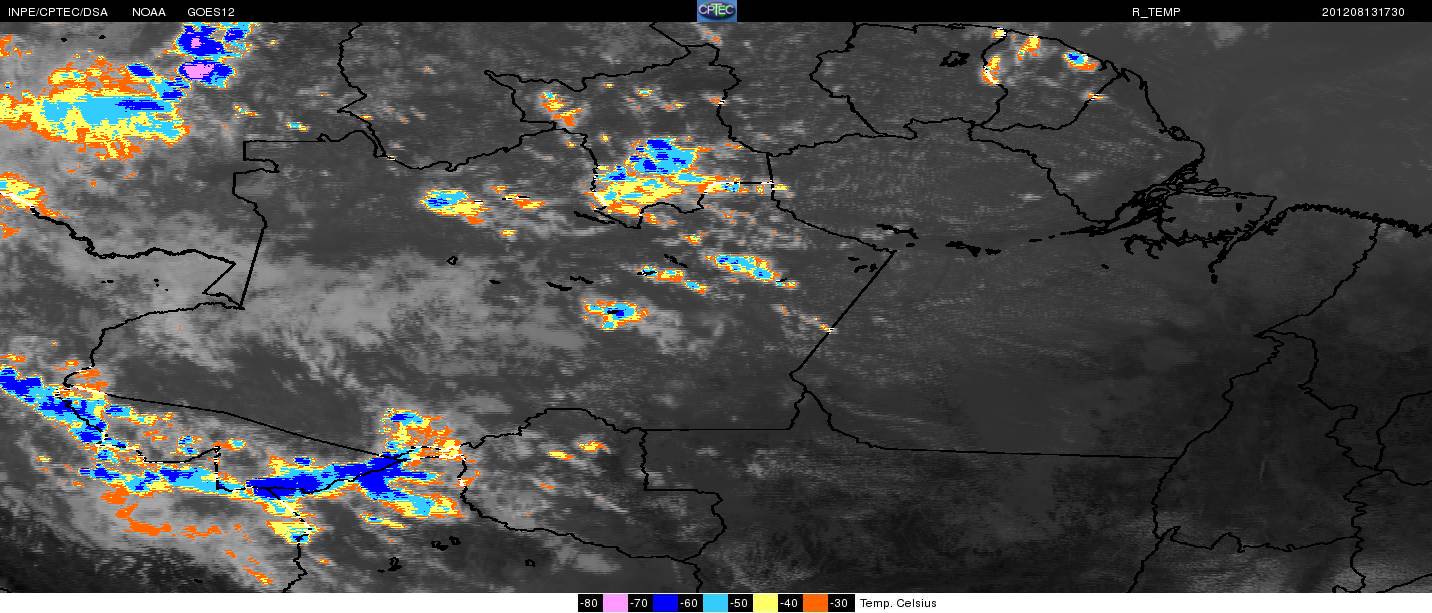The image size is (1432, 613).
Task: Click the CPTEC logo in the header
Action: pos(716,11)
